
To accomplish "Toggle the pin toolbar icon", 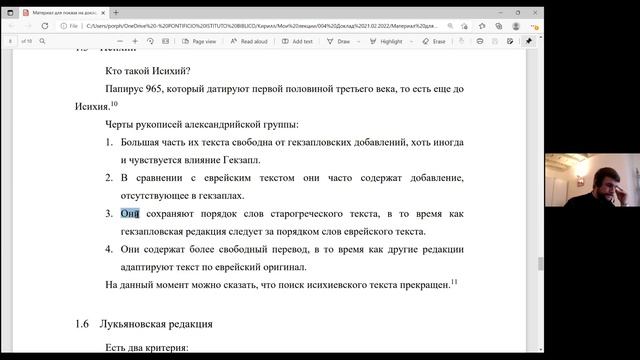I will [529, 41].
